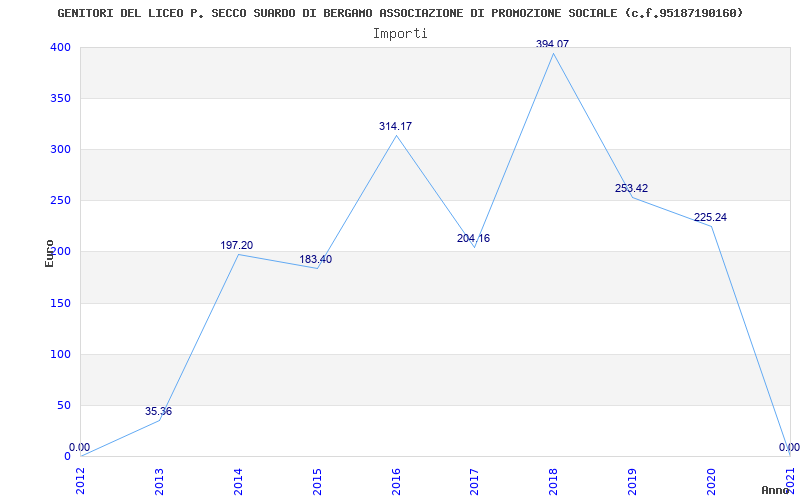The width and height of the screenshot is (800, 500).
Task: Click x-axis year 2017
Action: 474,481
